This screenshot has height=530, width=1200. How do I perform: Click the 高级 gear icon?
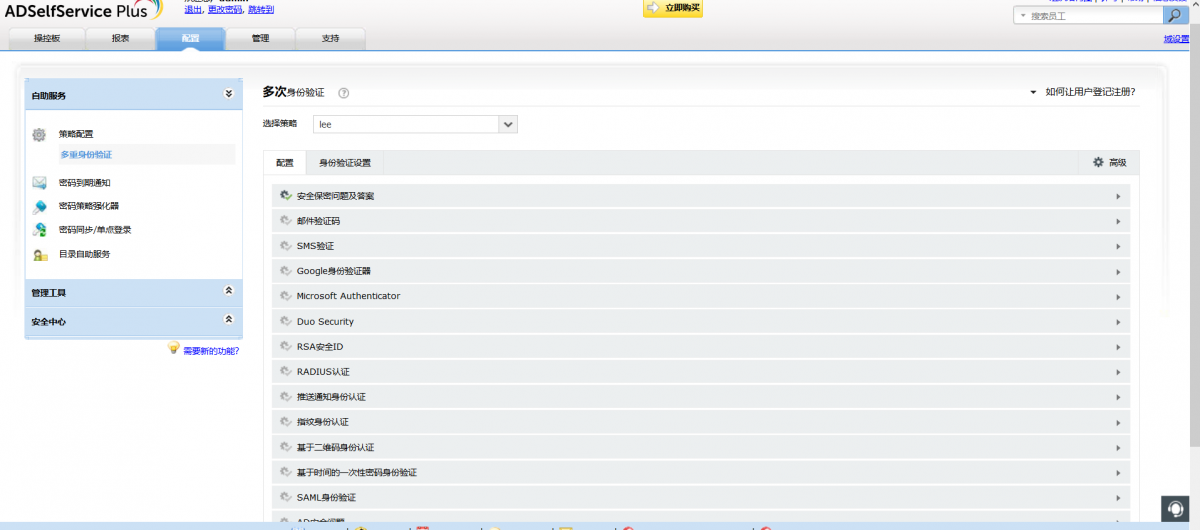[1098, 162]
